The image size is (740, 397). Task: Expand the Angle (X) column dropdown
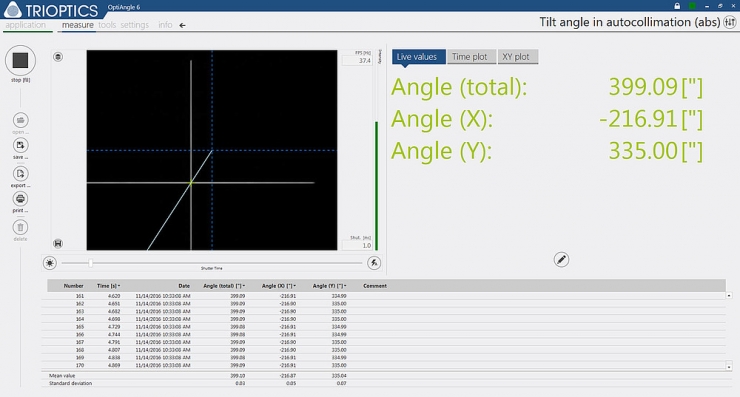tap(294, 286)
